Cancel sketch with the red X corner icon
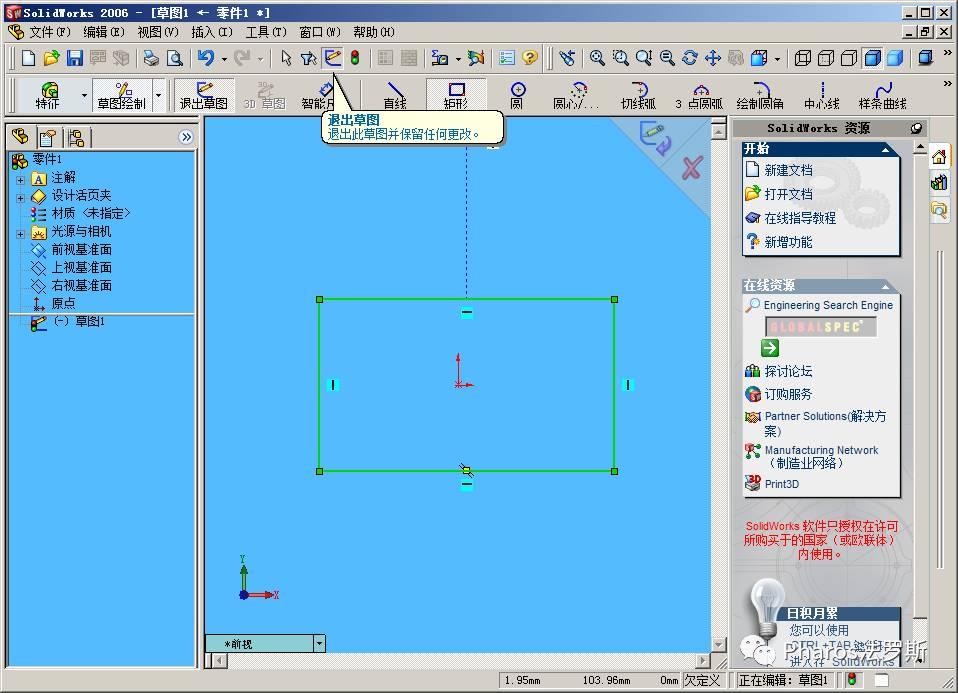The height and width of the screenshot is (693, 958). (692, 167)
